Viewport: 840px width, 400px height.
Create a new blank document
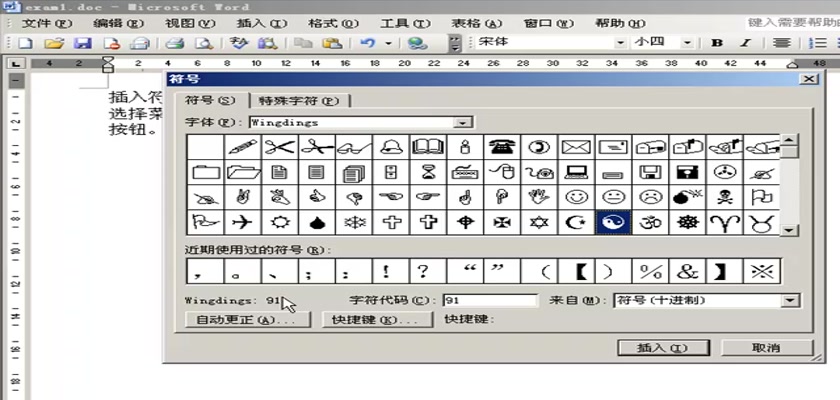[x=25, y=43]
